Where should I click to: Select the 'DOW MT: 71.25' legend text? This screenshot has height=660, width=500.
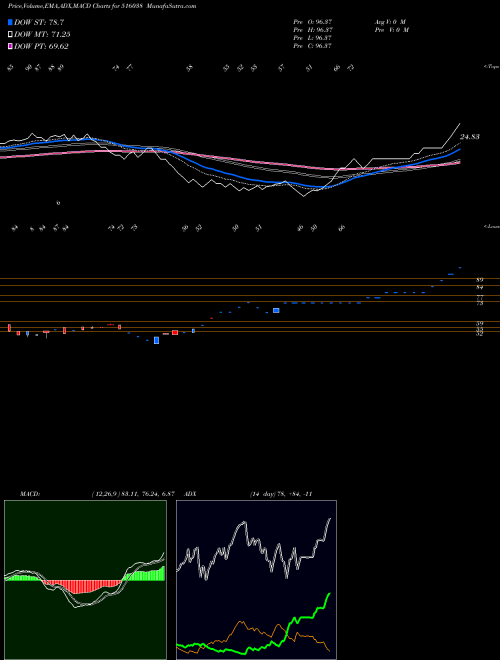pos(42,35)
